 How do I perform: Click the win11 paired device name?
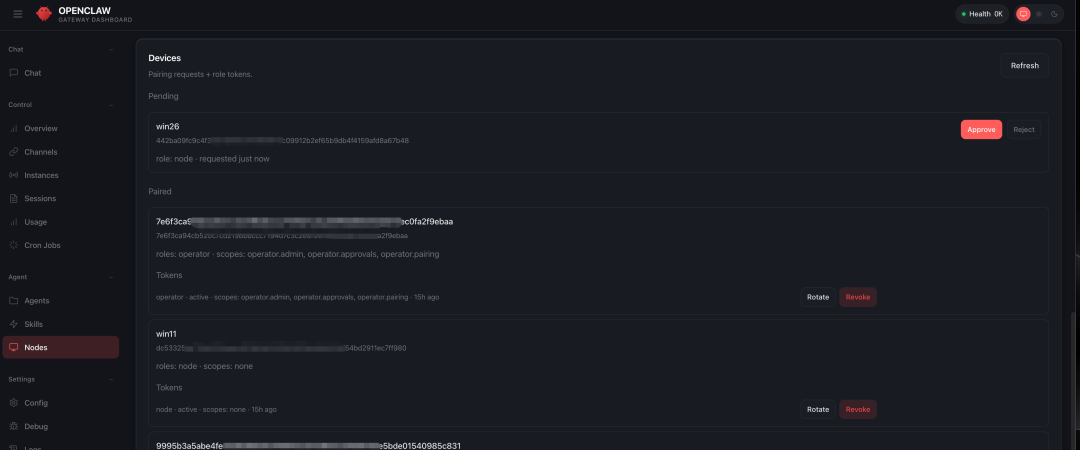pyautogui.click(x=167, y=334)
